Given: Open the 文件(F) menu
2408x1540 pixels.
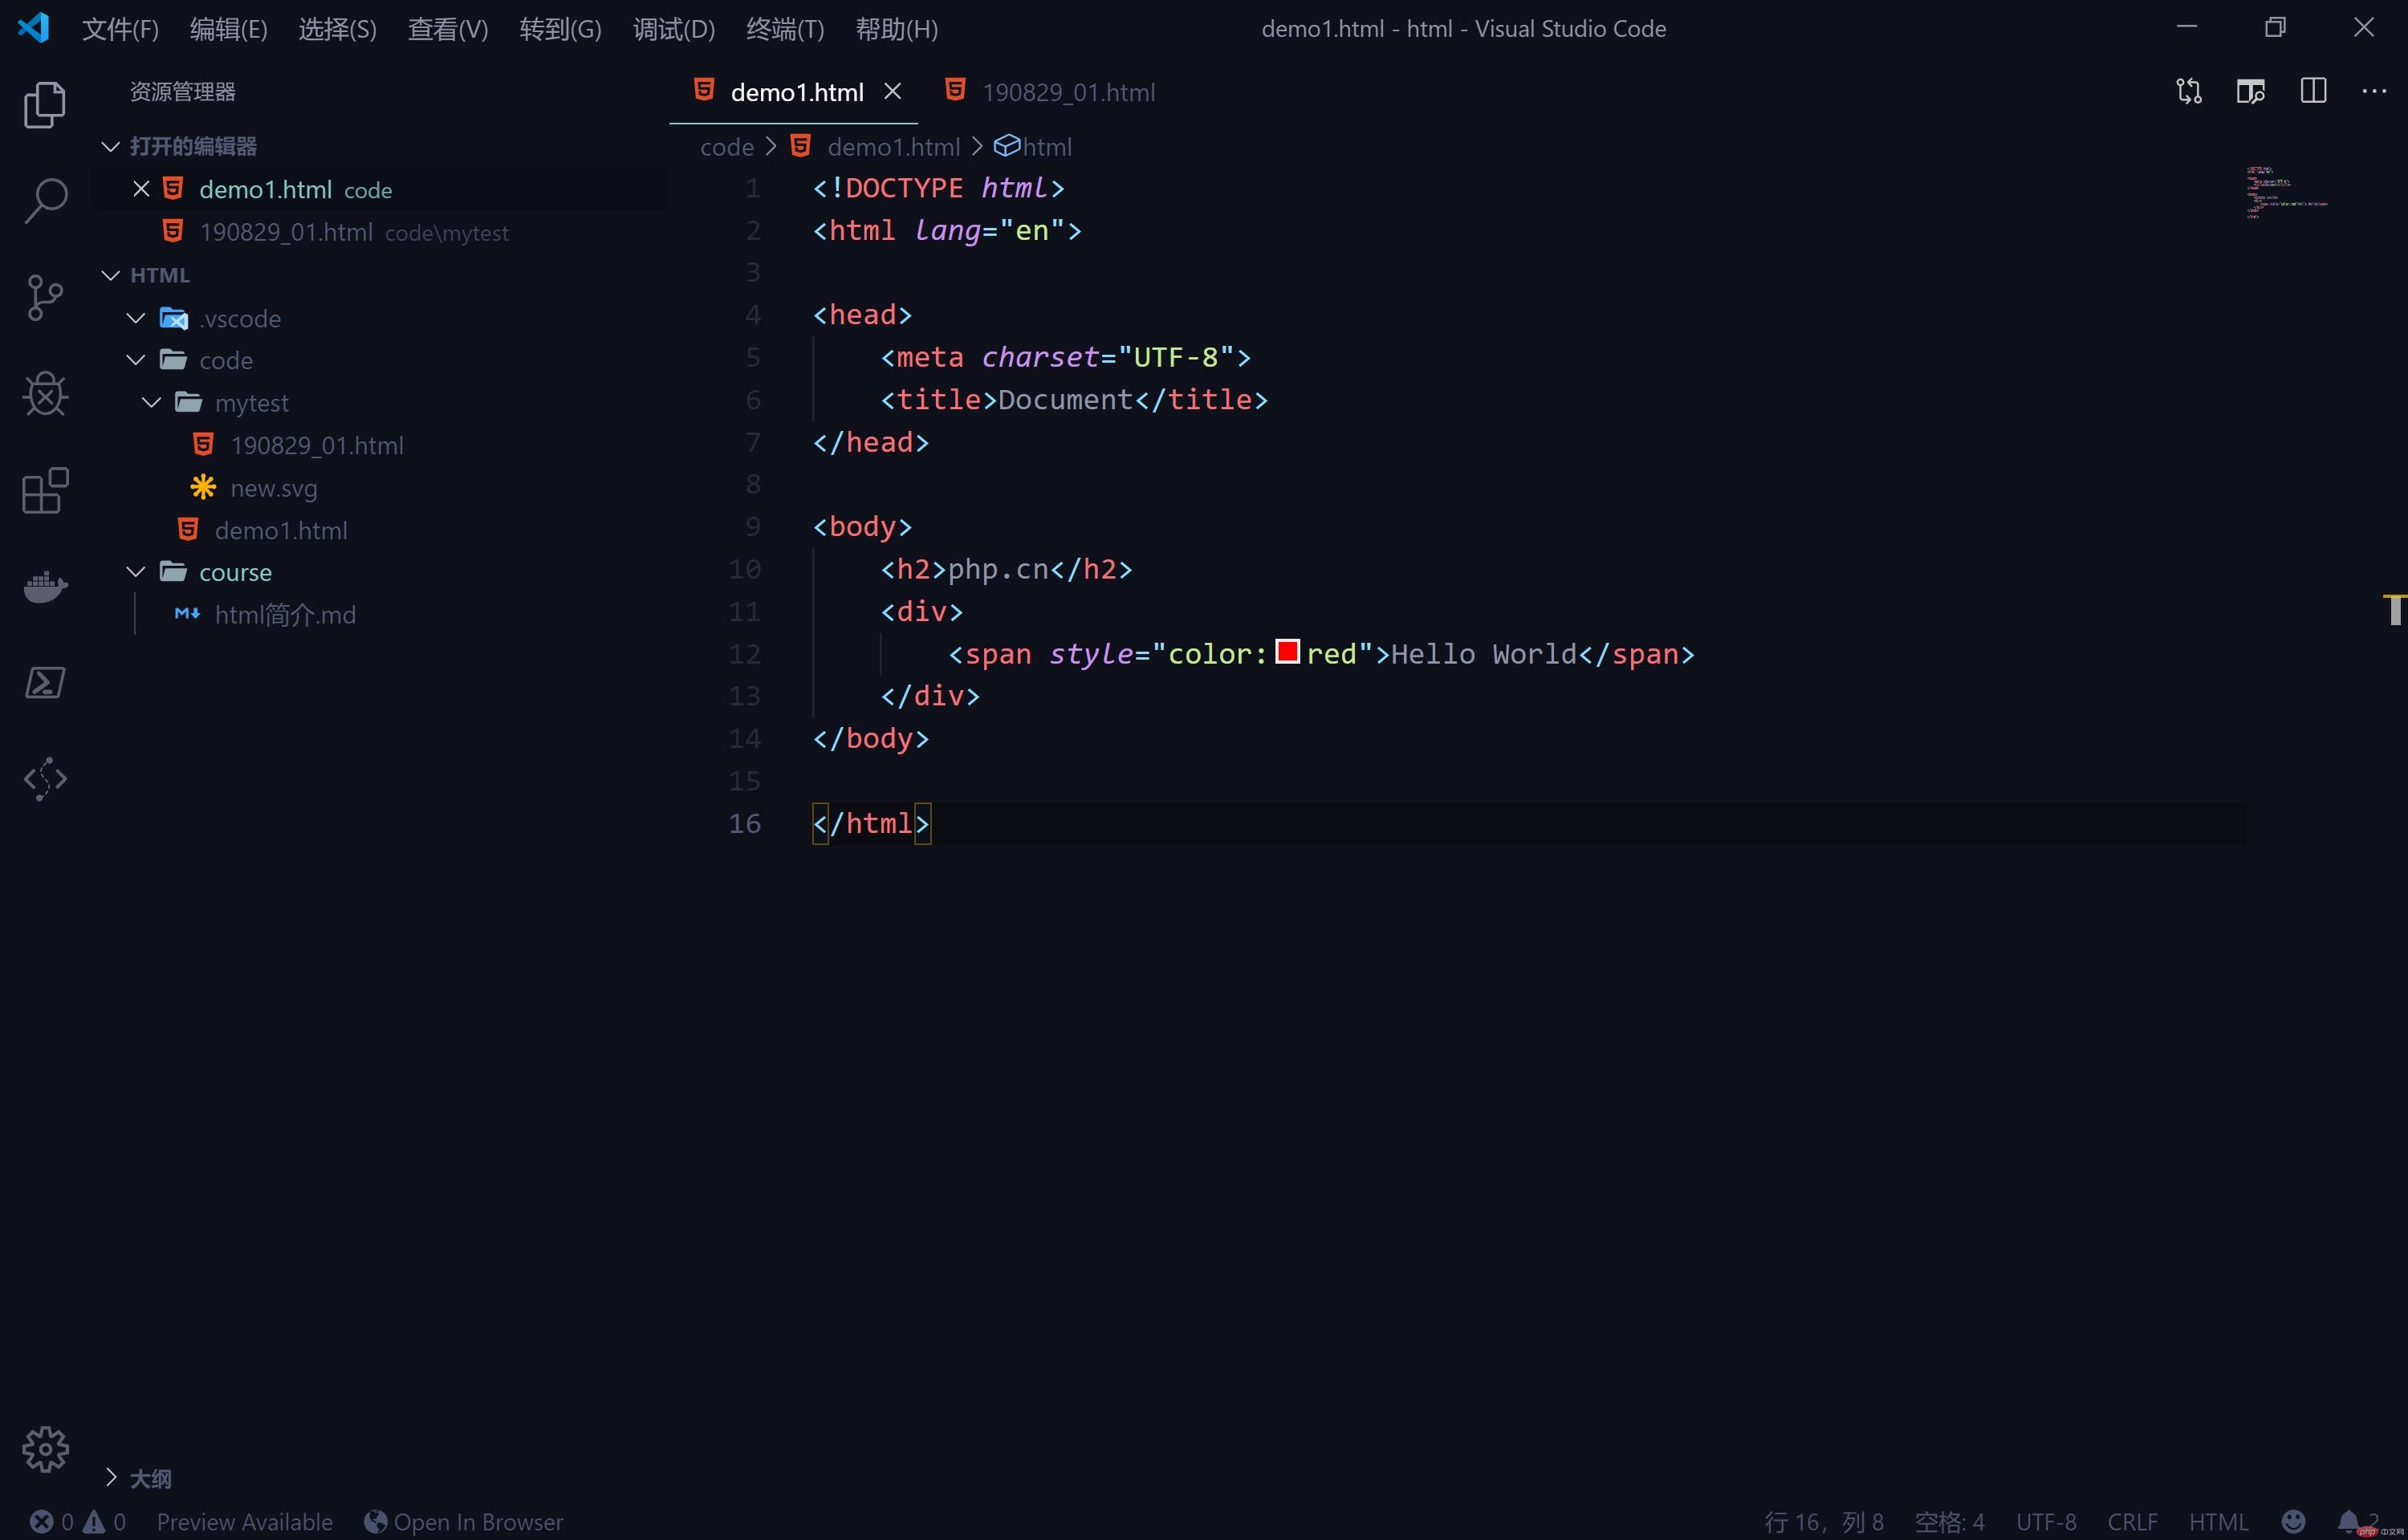Looking at the screenshot, I should (x=120, y=29).
